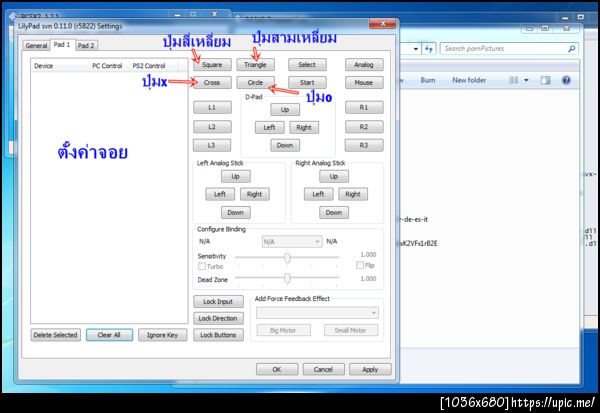Click the Explorer change view icon
This screenshot has width=600, height=413.
pos(514,80)
